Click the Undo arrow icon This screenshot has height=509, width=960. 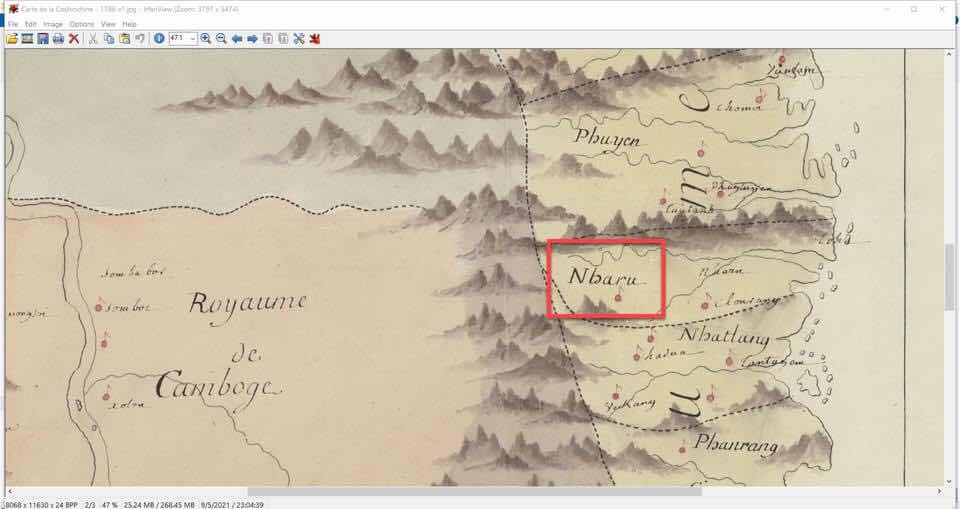[140, 39]
